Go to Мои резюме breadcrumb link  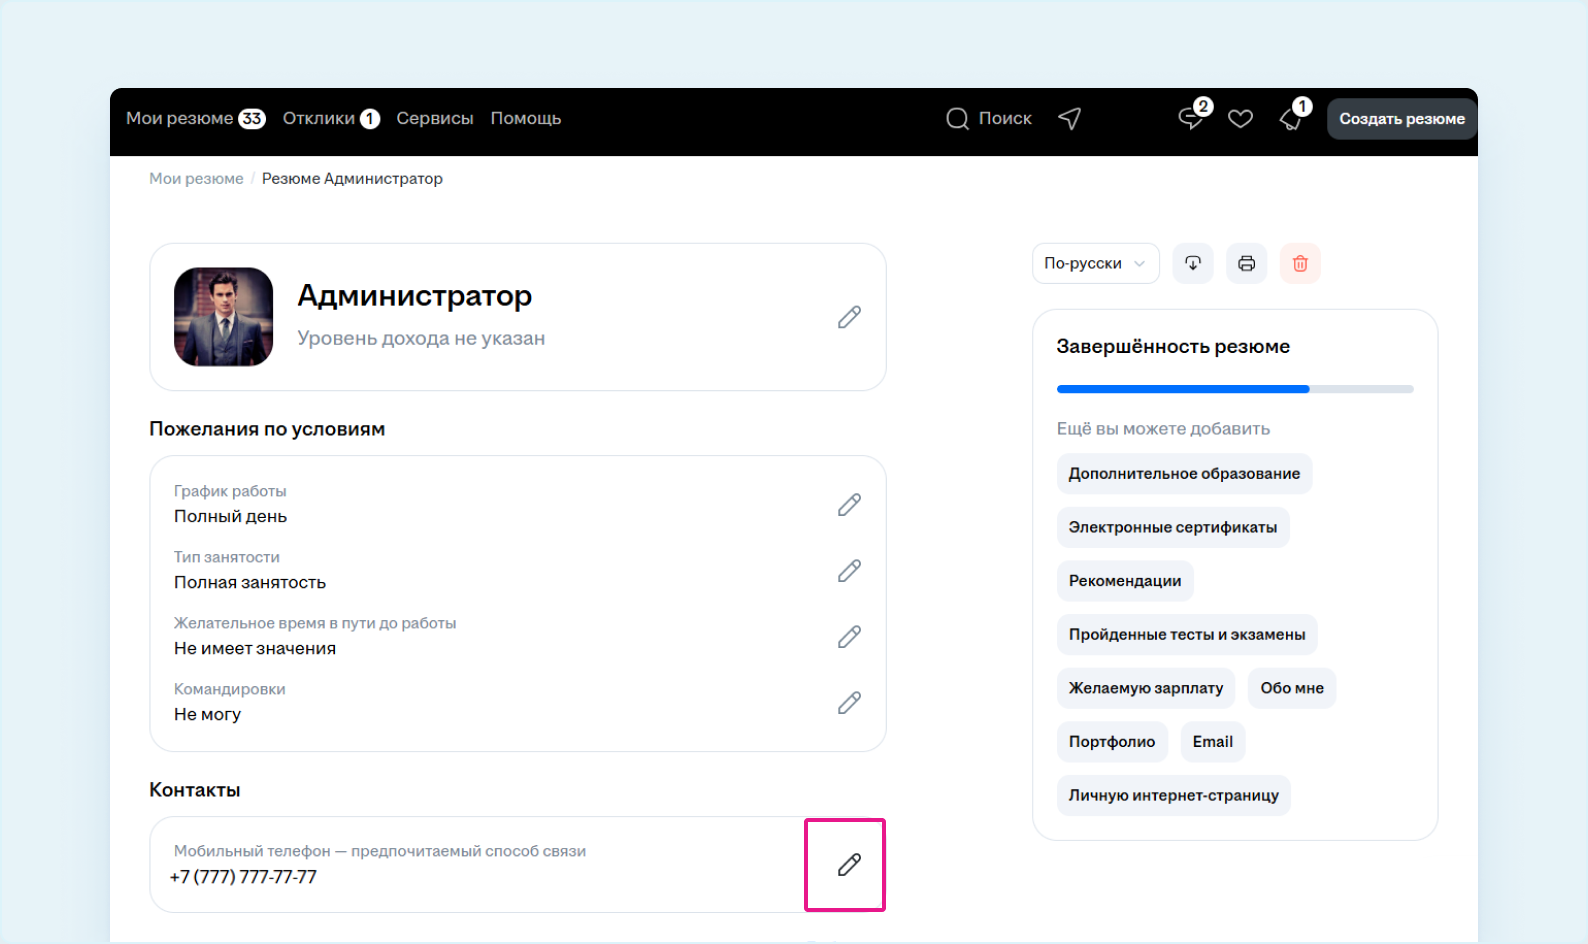[196, 178]
